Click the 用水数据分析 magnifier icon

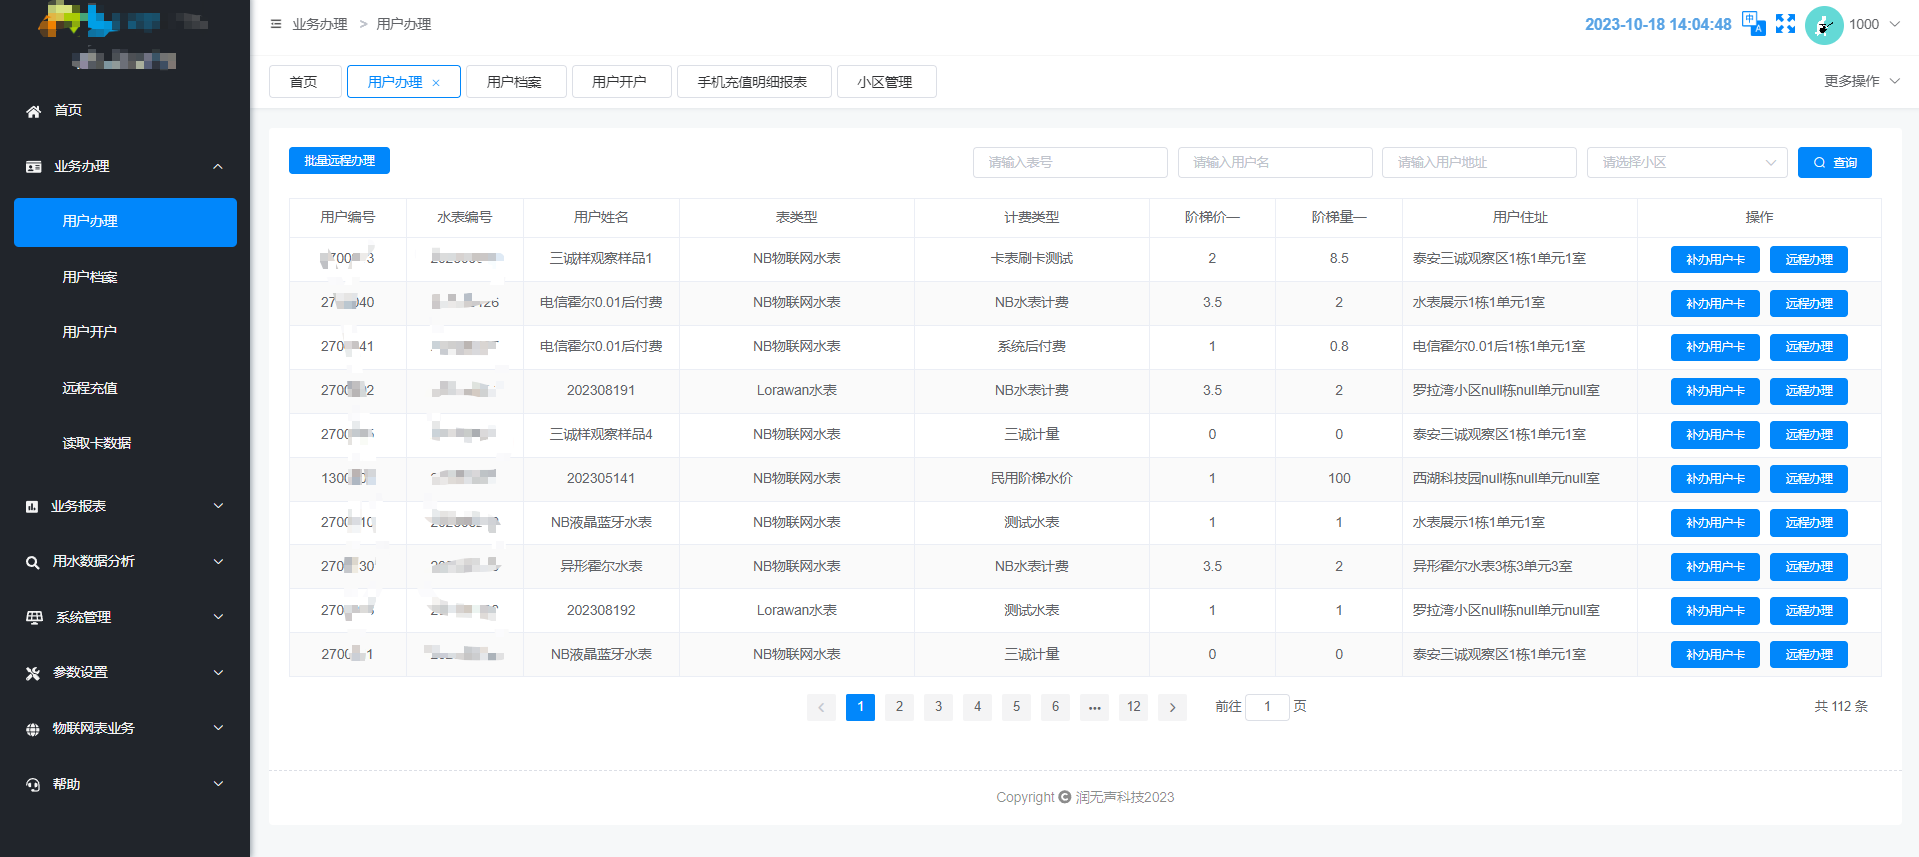coord(33,562)
